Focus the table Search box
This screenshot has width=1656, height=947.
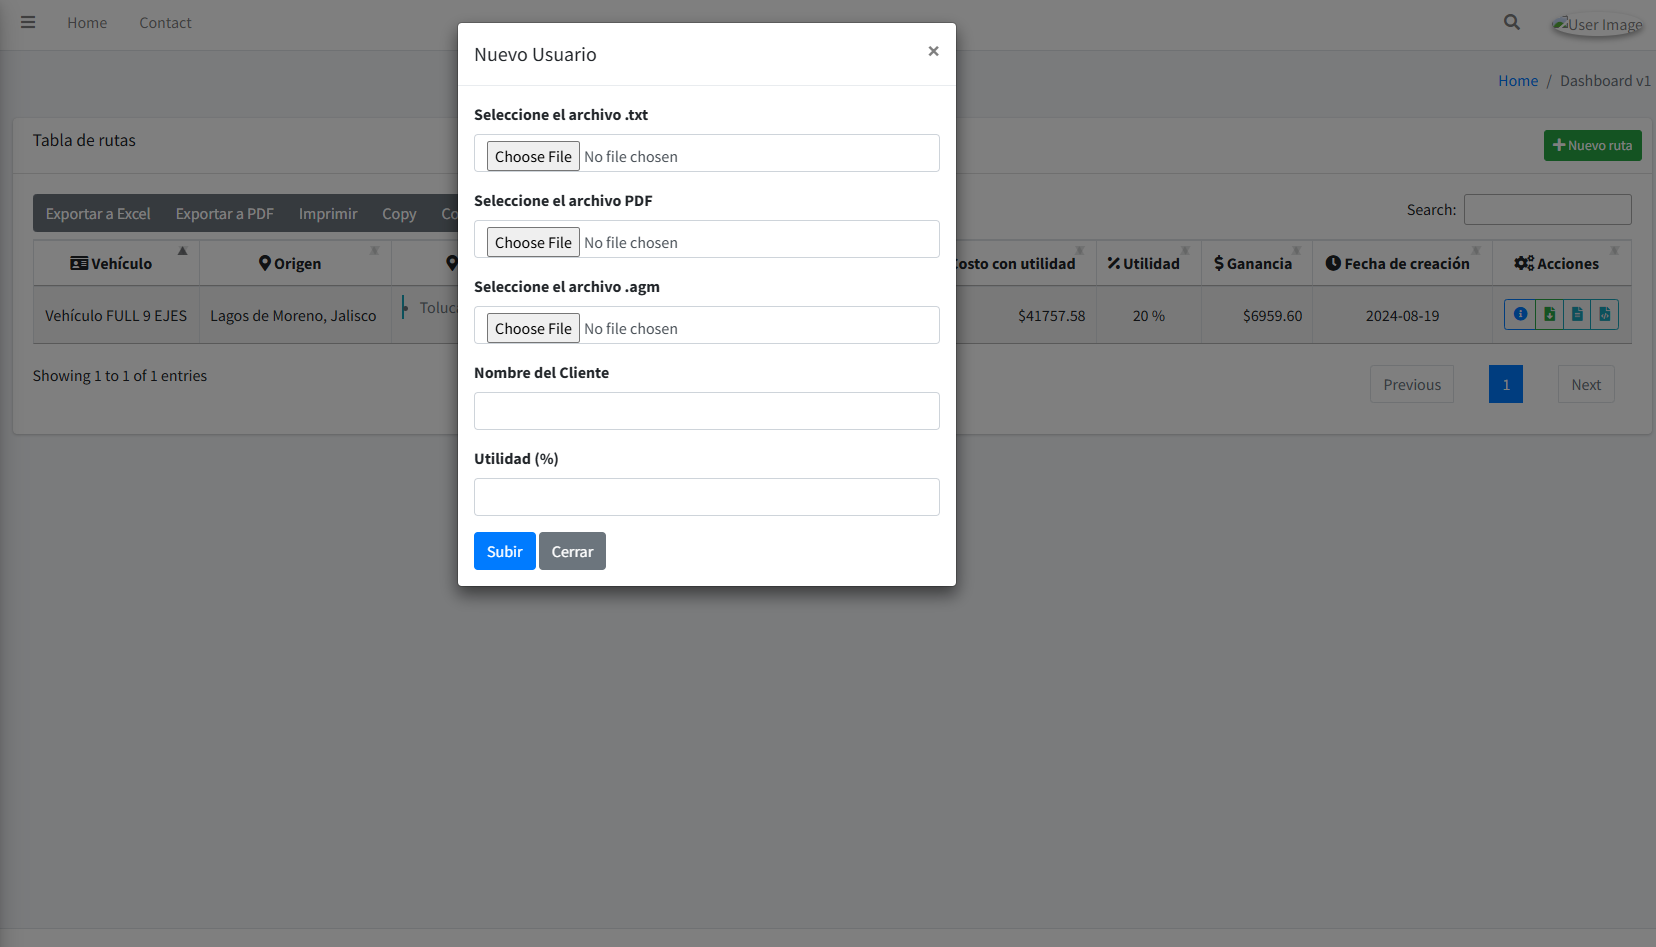coord(1548,210)
